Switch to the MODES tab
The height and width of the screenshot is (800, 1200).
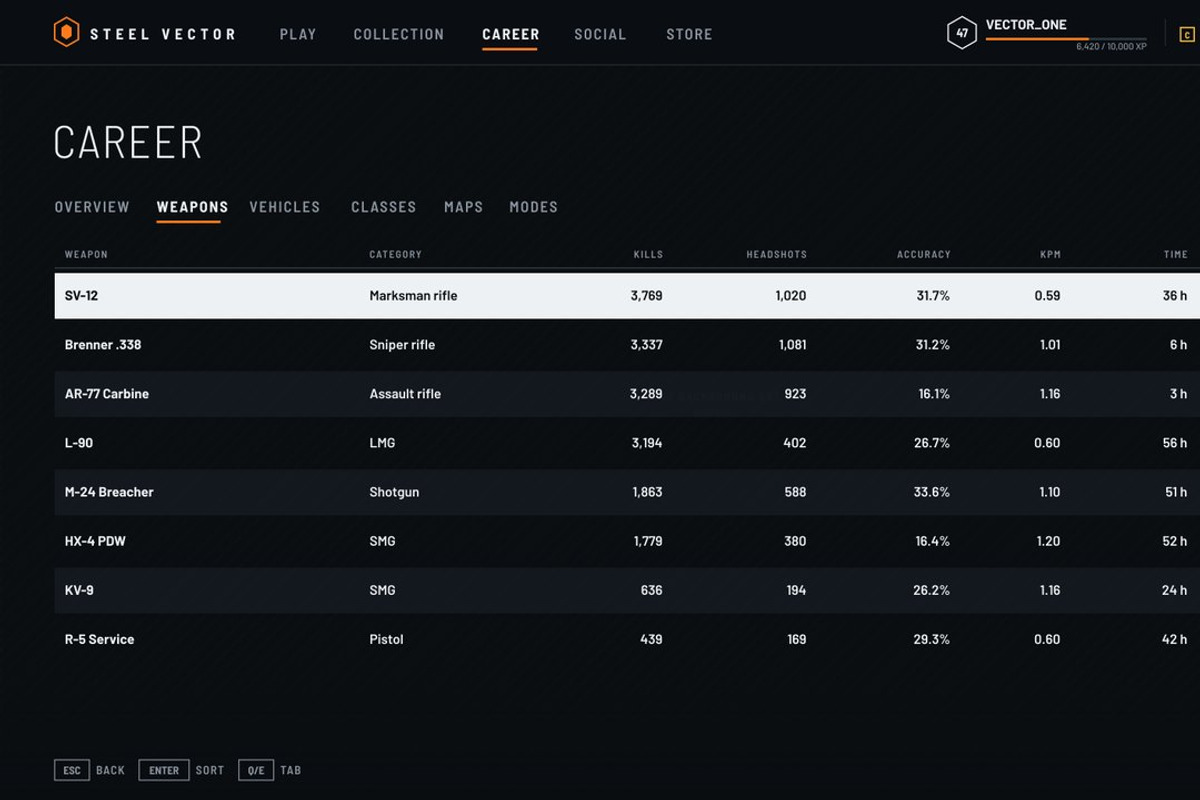pos(533,207)
